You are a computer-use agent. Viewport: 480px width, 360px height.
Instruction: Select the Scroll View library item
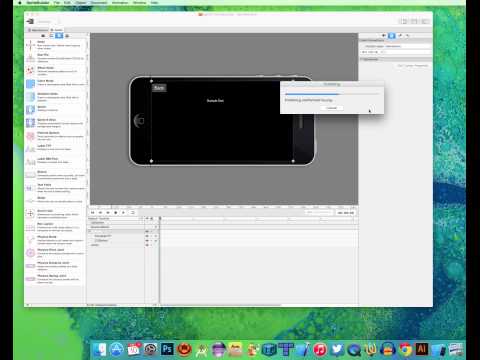pyautogui.click(x=55, y=214)
